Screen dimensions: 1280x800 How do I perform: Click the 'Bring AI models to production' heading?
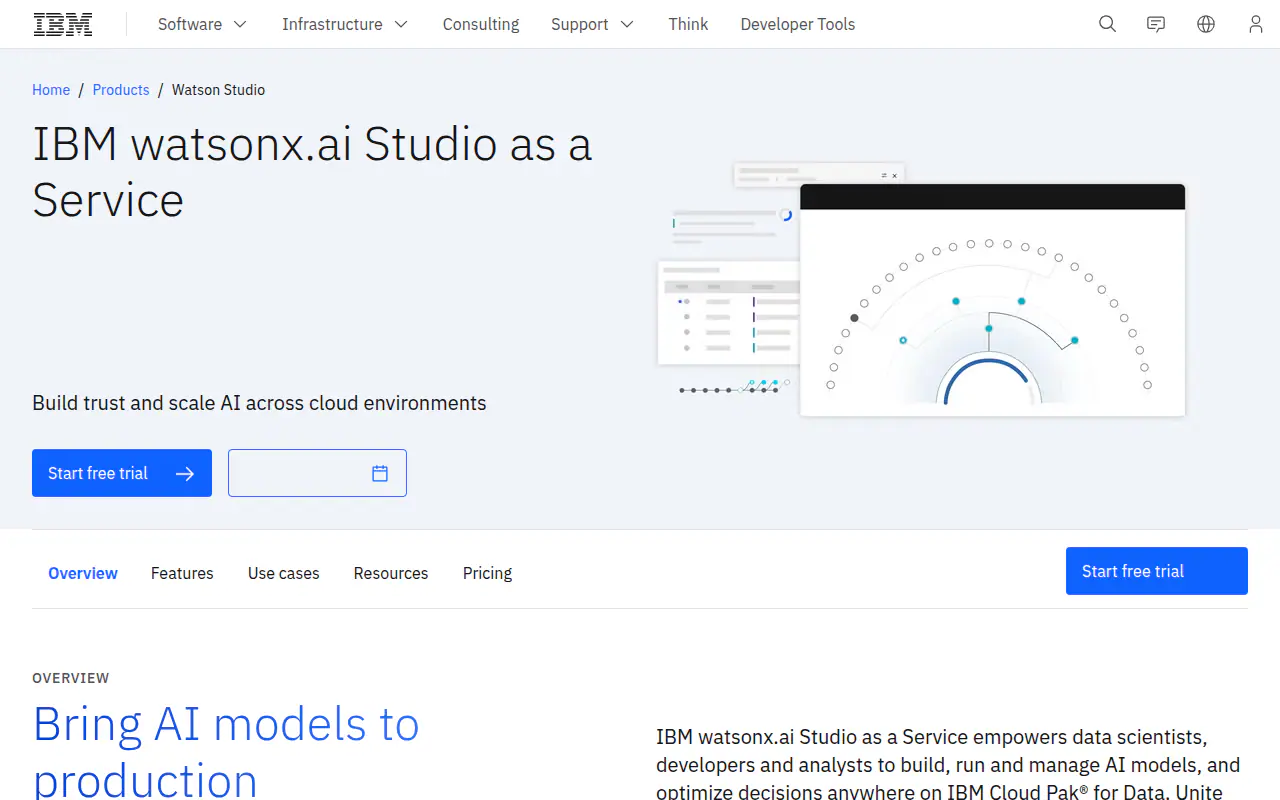point(226,751)
